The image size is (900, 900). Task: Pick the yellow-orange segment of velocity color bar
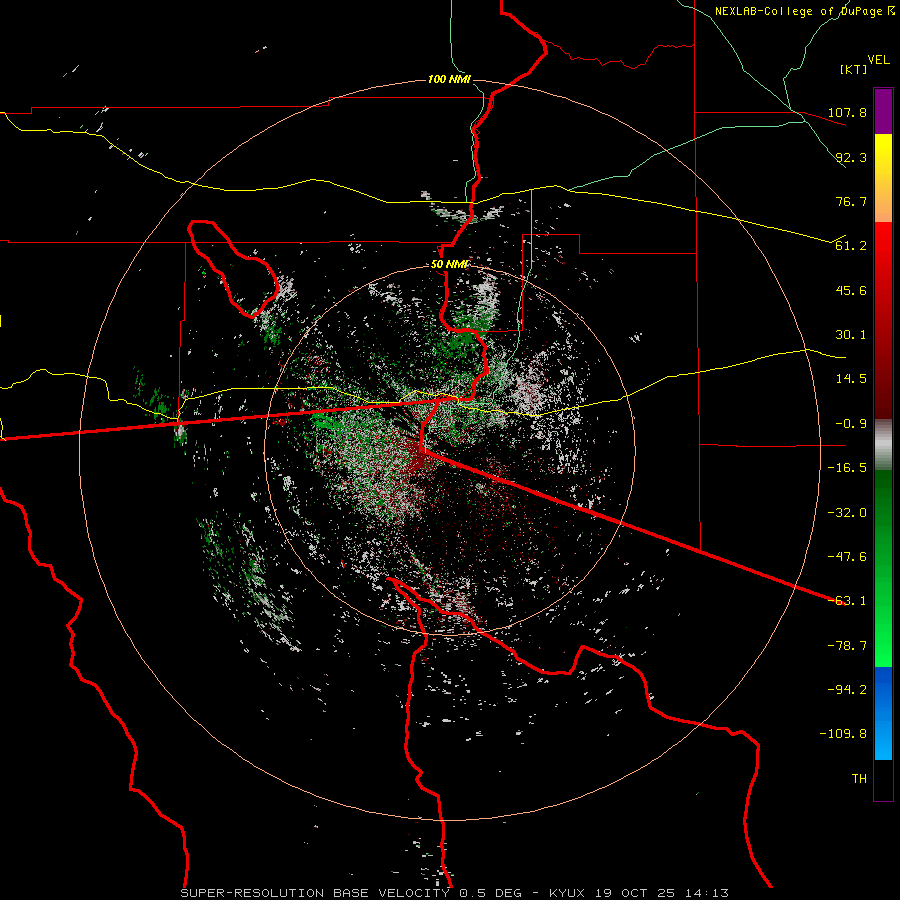point(883,178)
